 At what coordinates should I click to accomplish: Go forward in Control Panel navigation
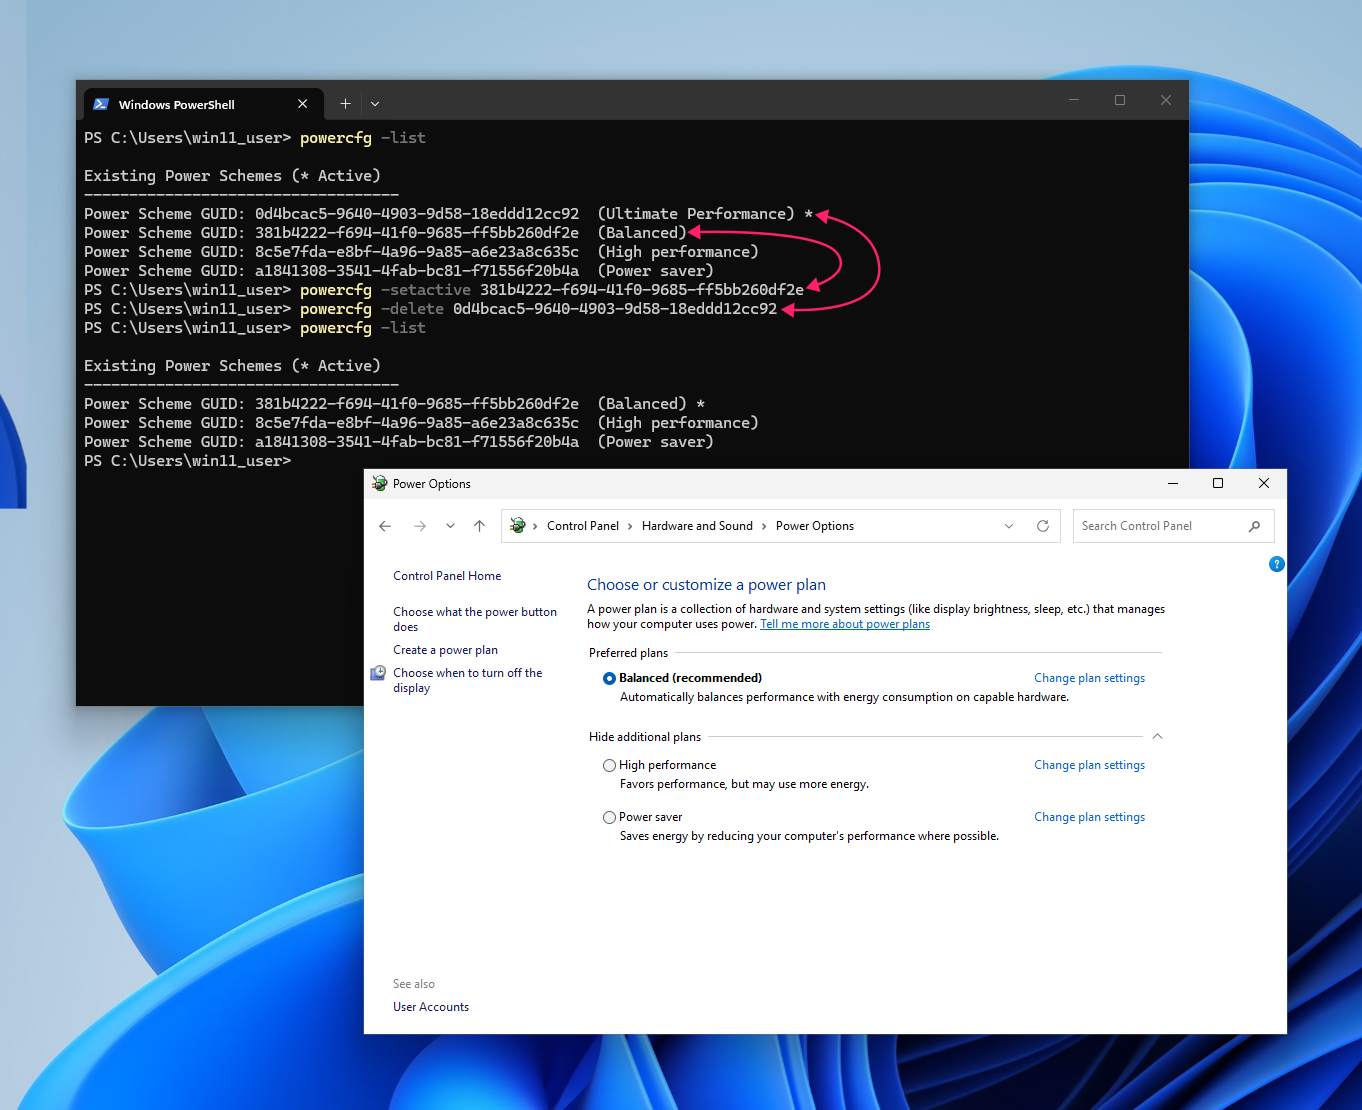pyautogui.click(x=420, y=526)
